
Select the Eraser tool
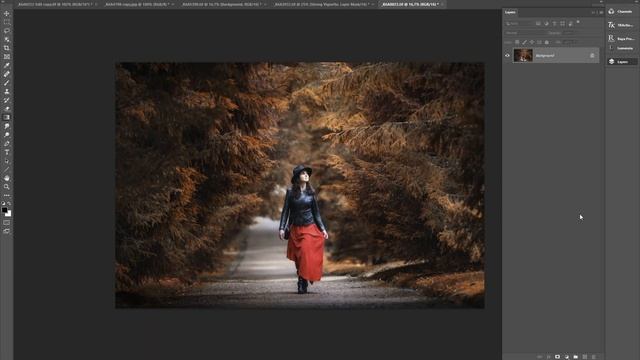(x=7, y=109)
